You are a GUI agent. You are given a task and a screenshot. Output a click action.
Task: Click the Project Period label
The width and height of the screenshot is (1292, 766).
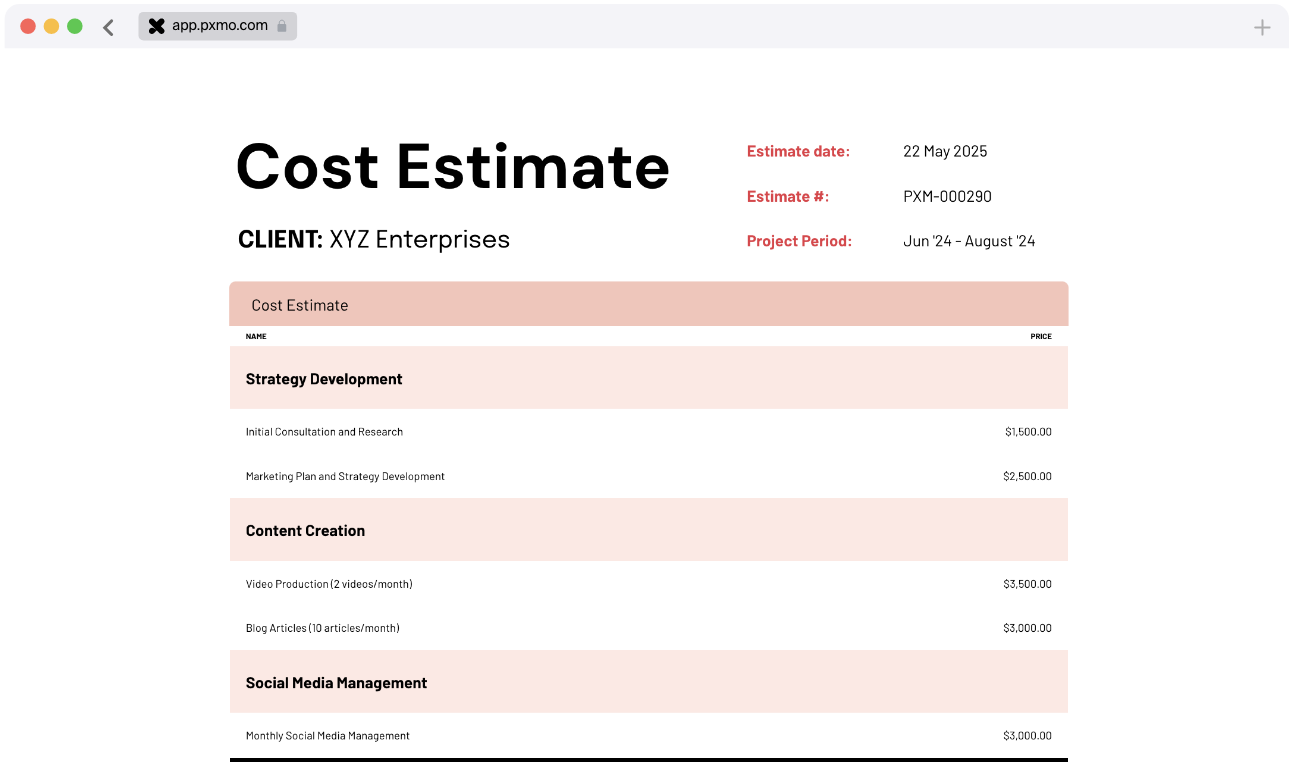(798, 241)
